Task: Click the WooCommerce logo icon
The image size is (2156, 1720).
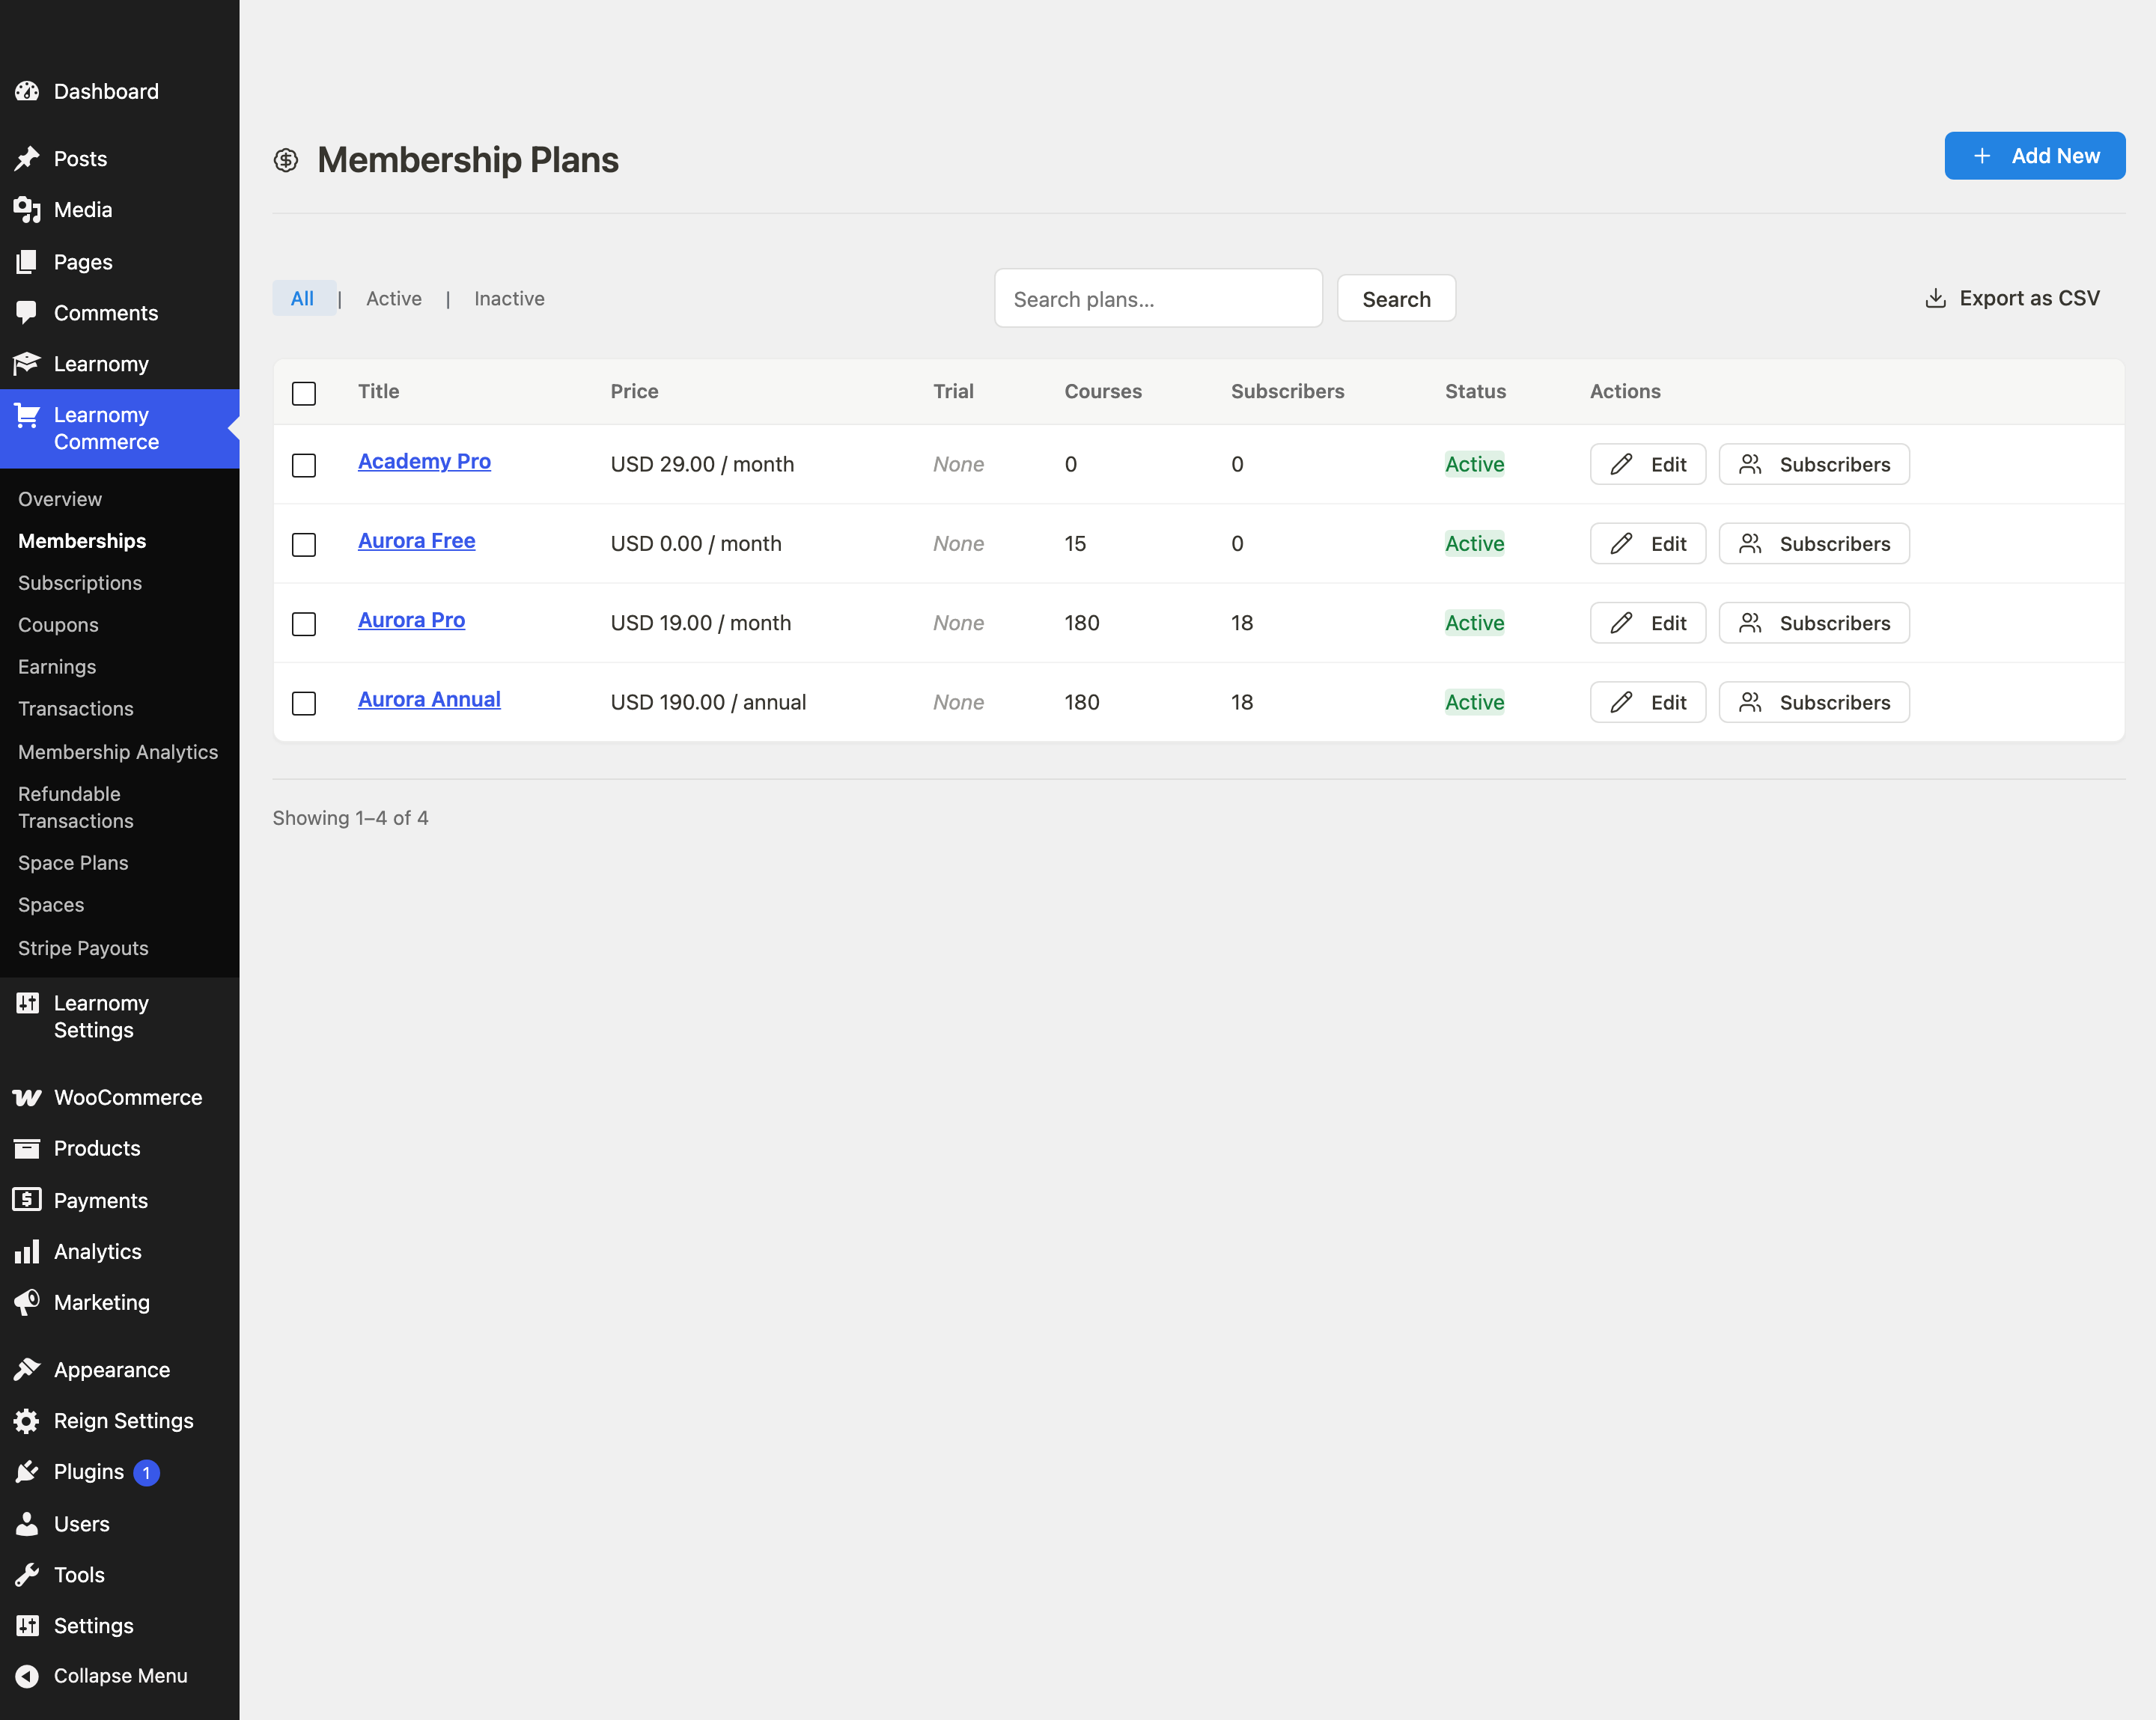Action: point(27,1097)
